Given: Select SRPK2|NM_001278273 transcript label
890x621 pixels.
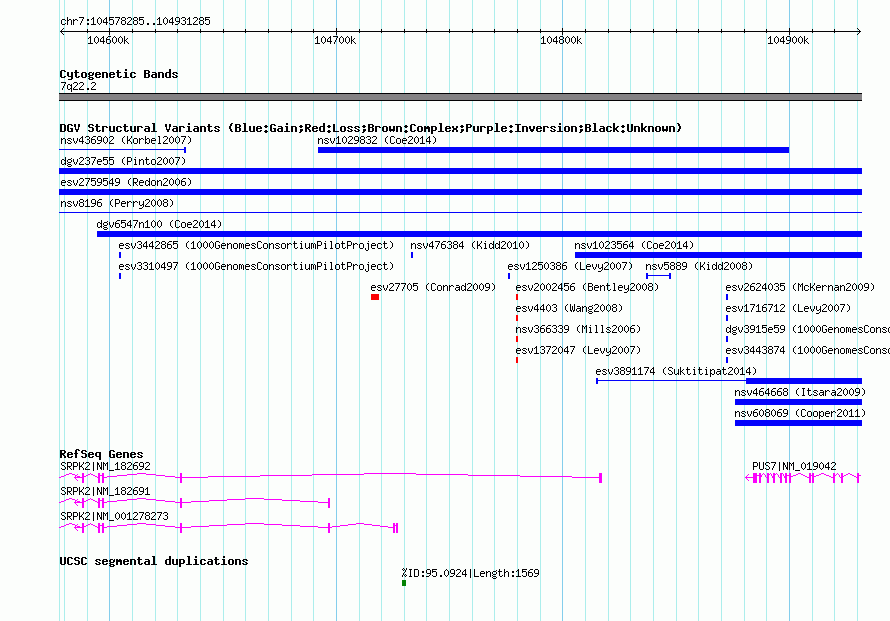Looking at the screenshot, I should point(115,517).
